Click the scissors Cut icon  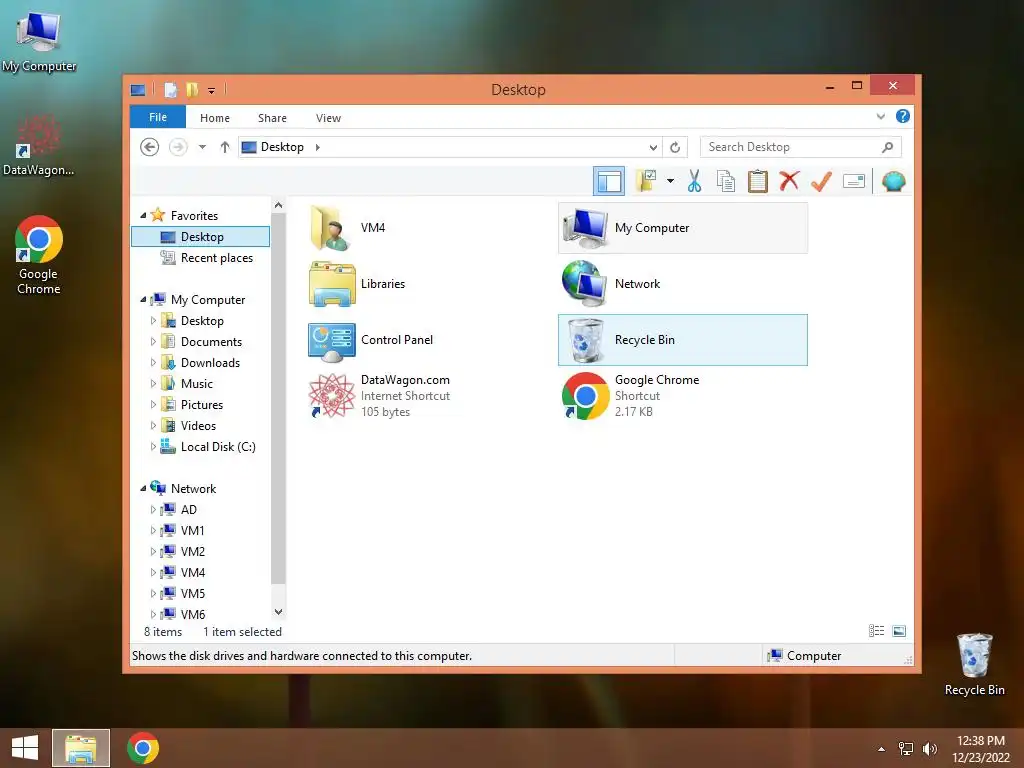(694, 181)
